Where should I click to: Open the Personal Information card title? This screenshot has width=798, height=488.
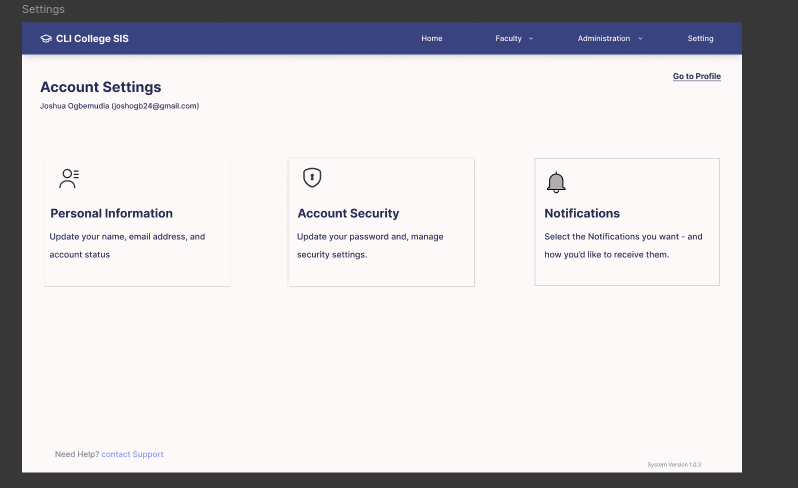[x=111, y=213]
